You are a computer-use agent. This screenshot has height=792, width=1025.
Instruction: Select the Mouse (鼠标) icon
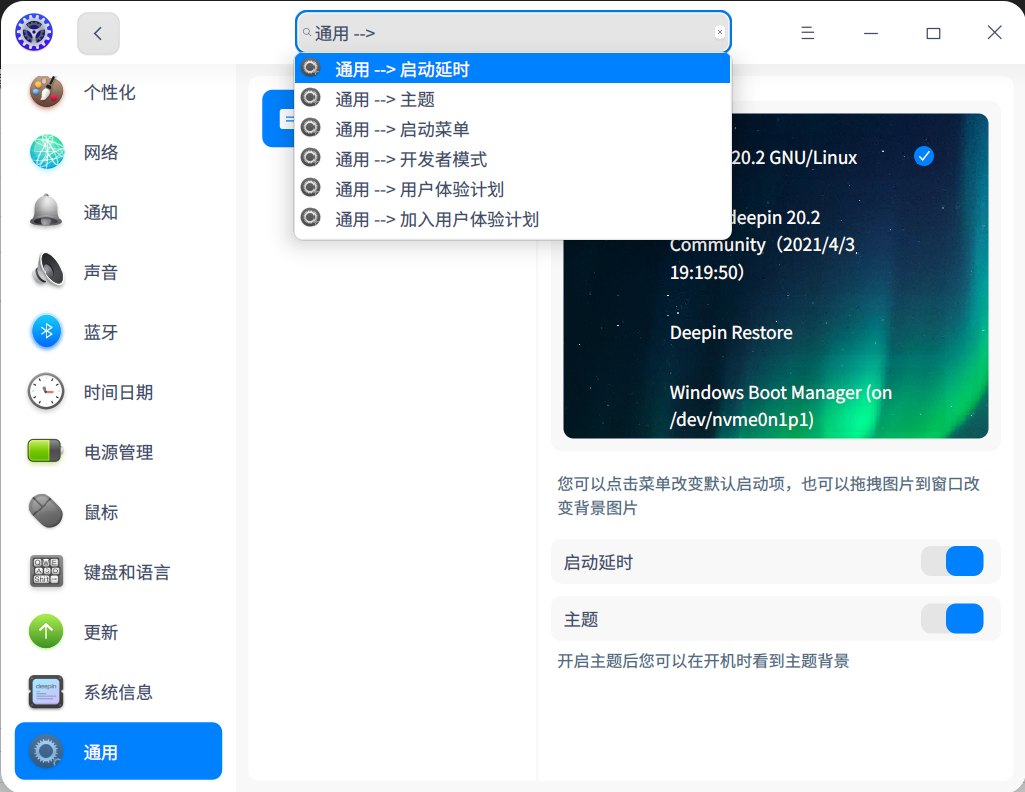tap(46, 511)
